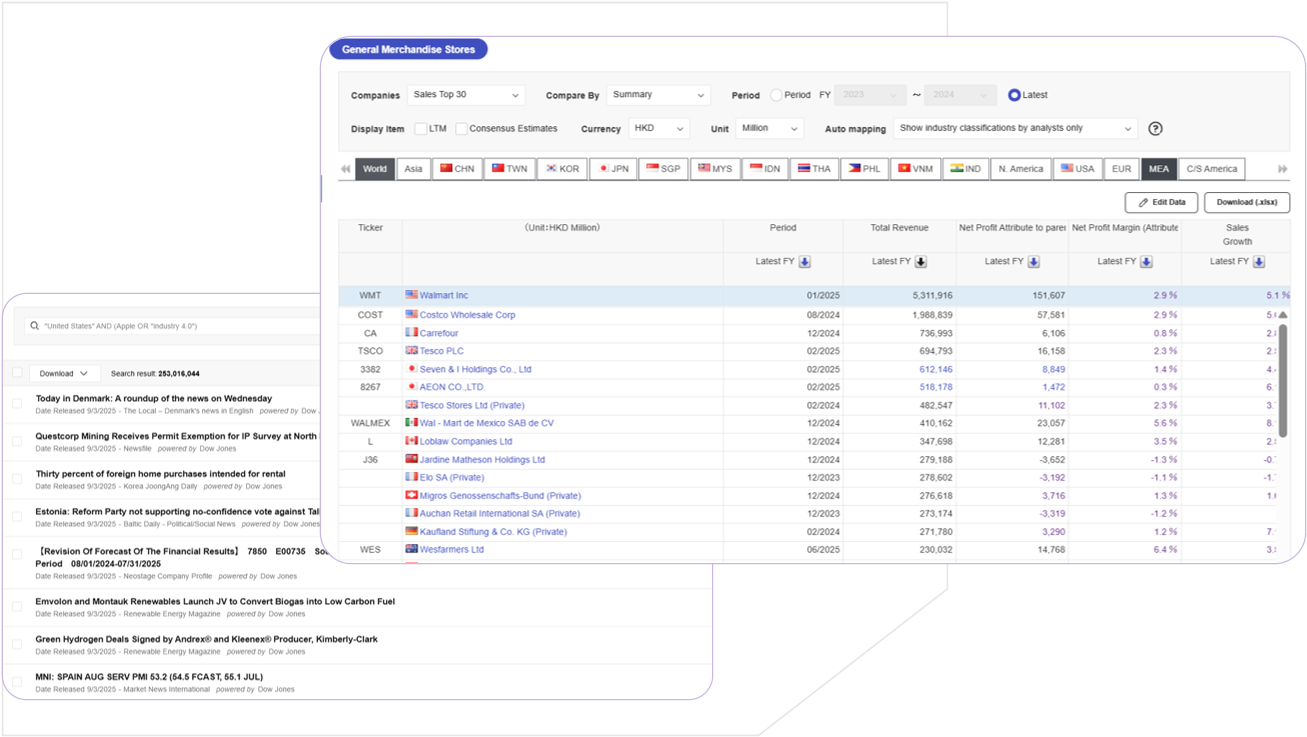The height and width of the screenshot is (737, 1307).
Task: Open the Unit Million dropdown
Action: [x=769, y=129]
